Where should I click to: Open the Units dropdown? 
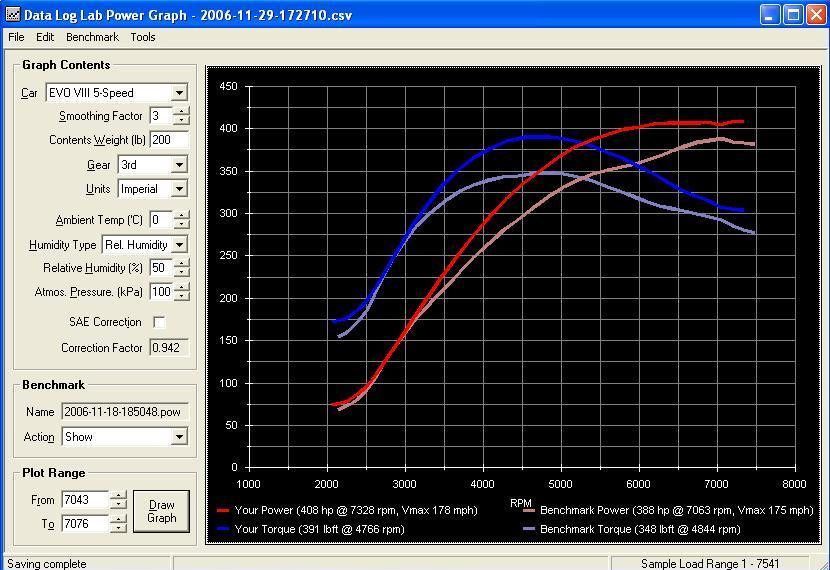pyautogui.click(x=179, y=189)
